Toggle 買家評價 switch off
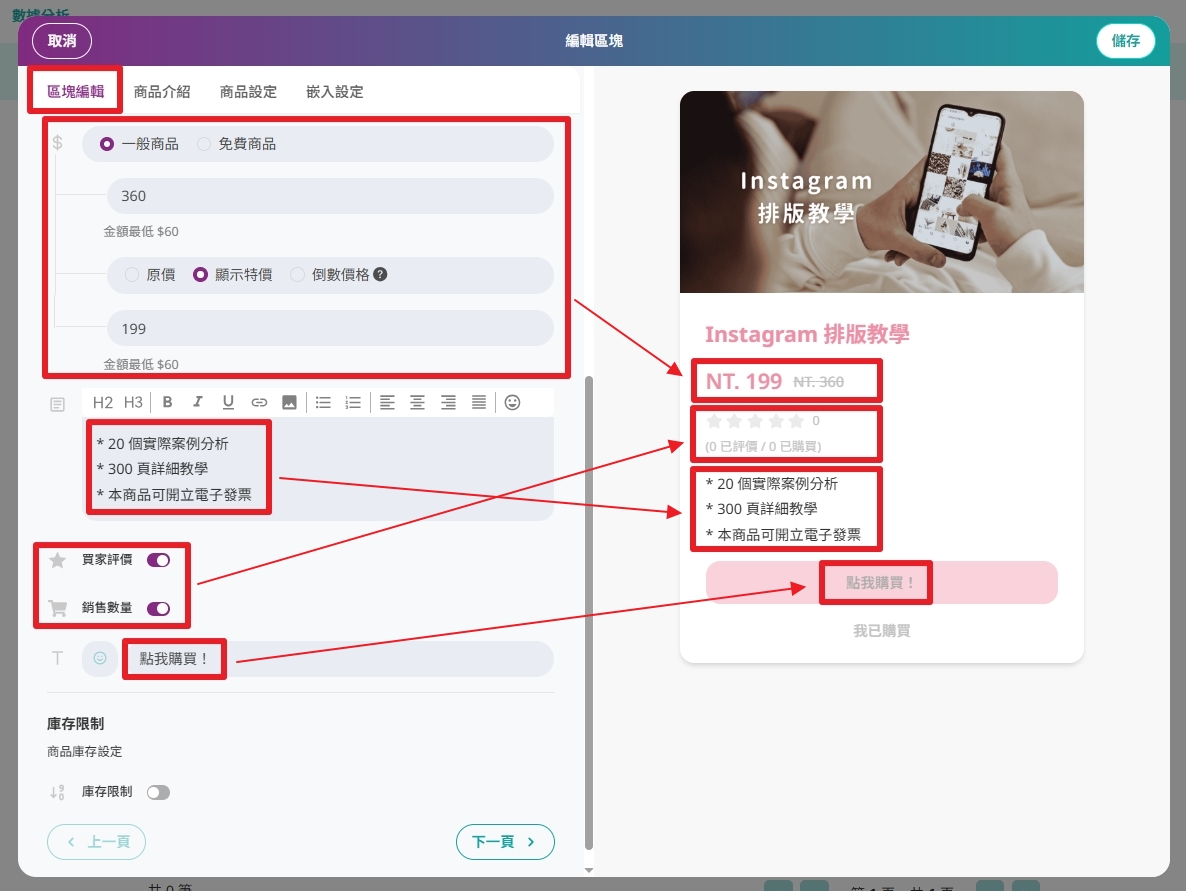Image resolution: width=1186 pixels, height=891 pixels. [158, 560]
